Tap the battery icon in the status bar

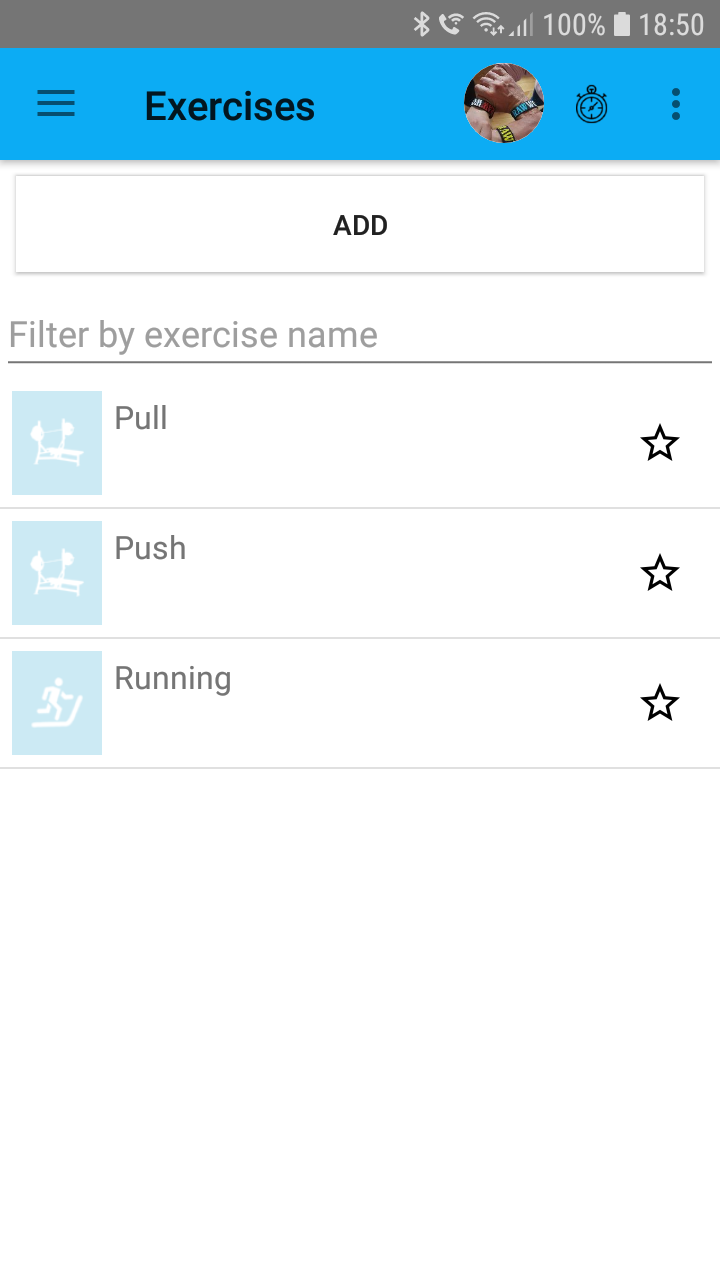[622, 24]
